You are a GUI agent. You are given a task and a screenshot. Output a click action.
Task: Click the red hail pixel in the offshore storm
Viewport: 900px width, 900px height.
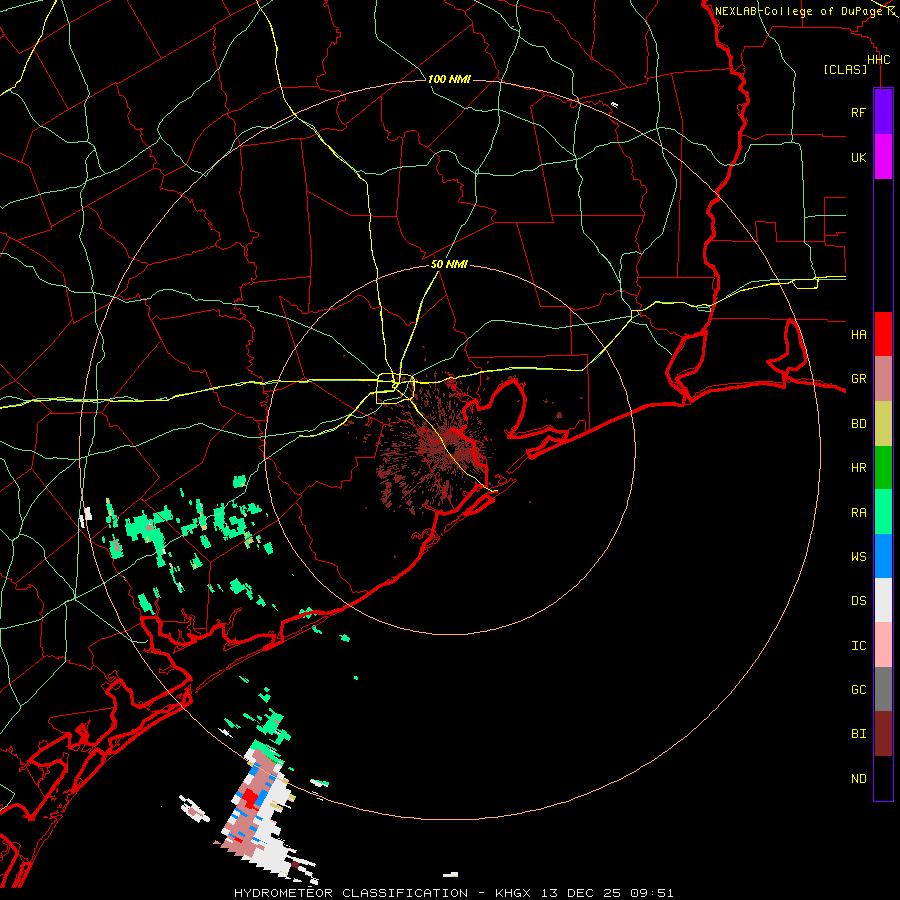click(250, 798)
